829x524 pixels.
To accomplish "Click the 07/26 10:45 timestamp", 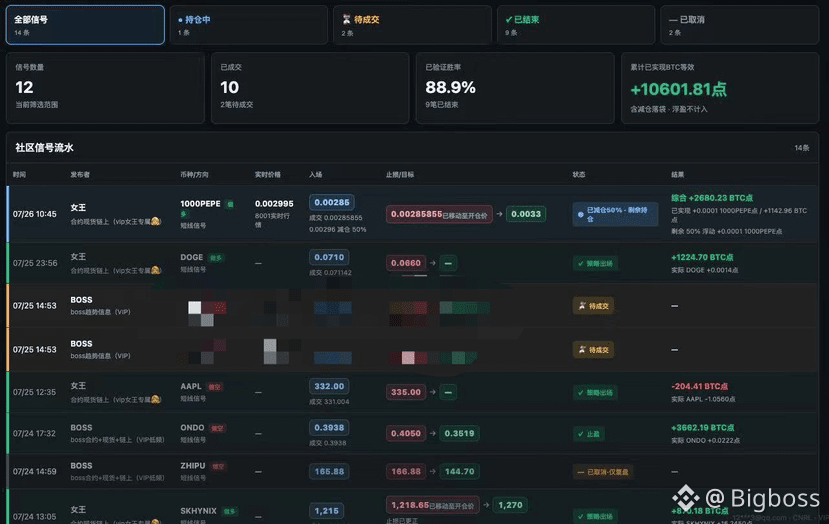I will (x=34, y=214).
